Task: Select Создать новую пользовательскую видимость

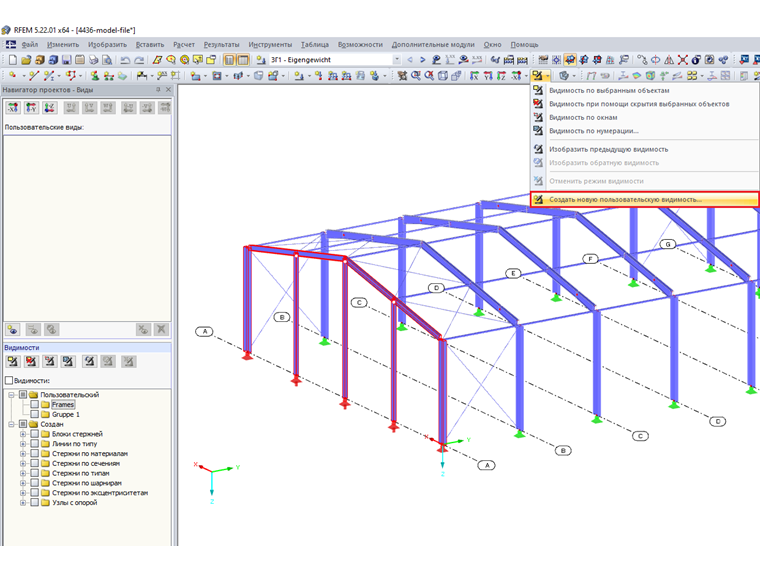Action: [x=645, y=199]
